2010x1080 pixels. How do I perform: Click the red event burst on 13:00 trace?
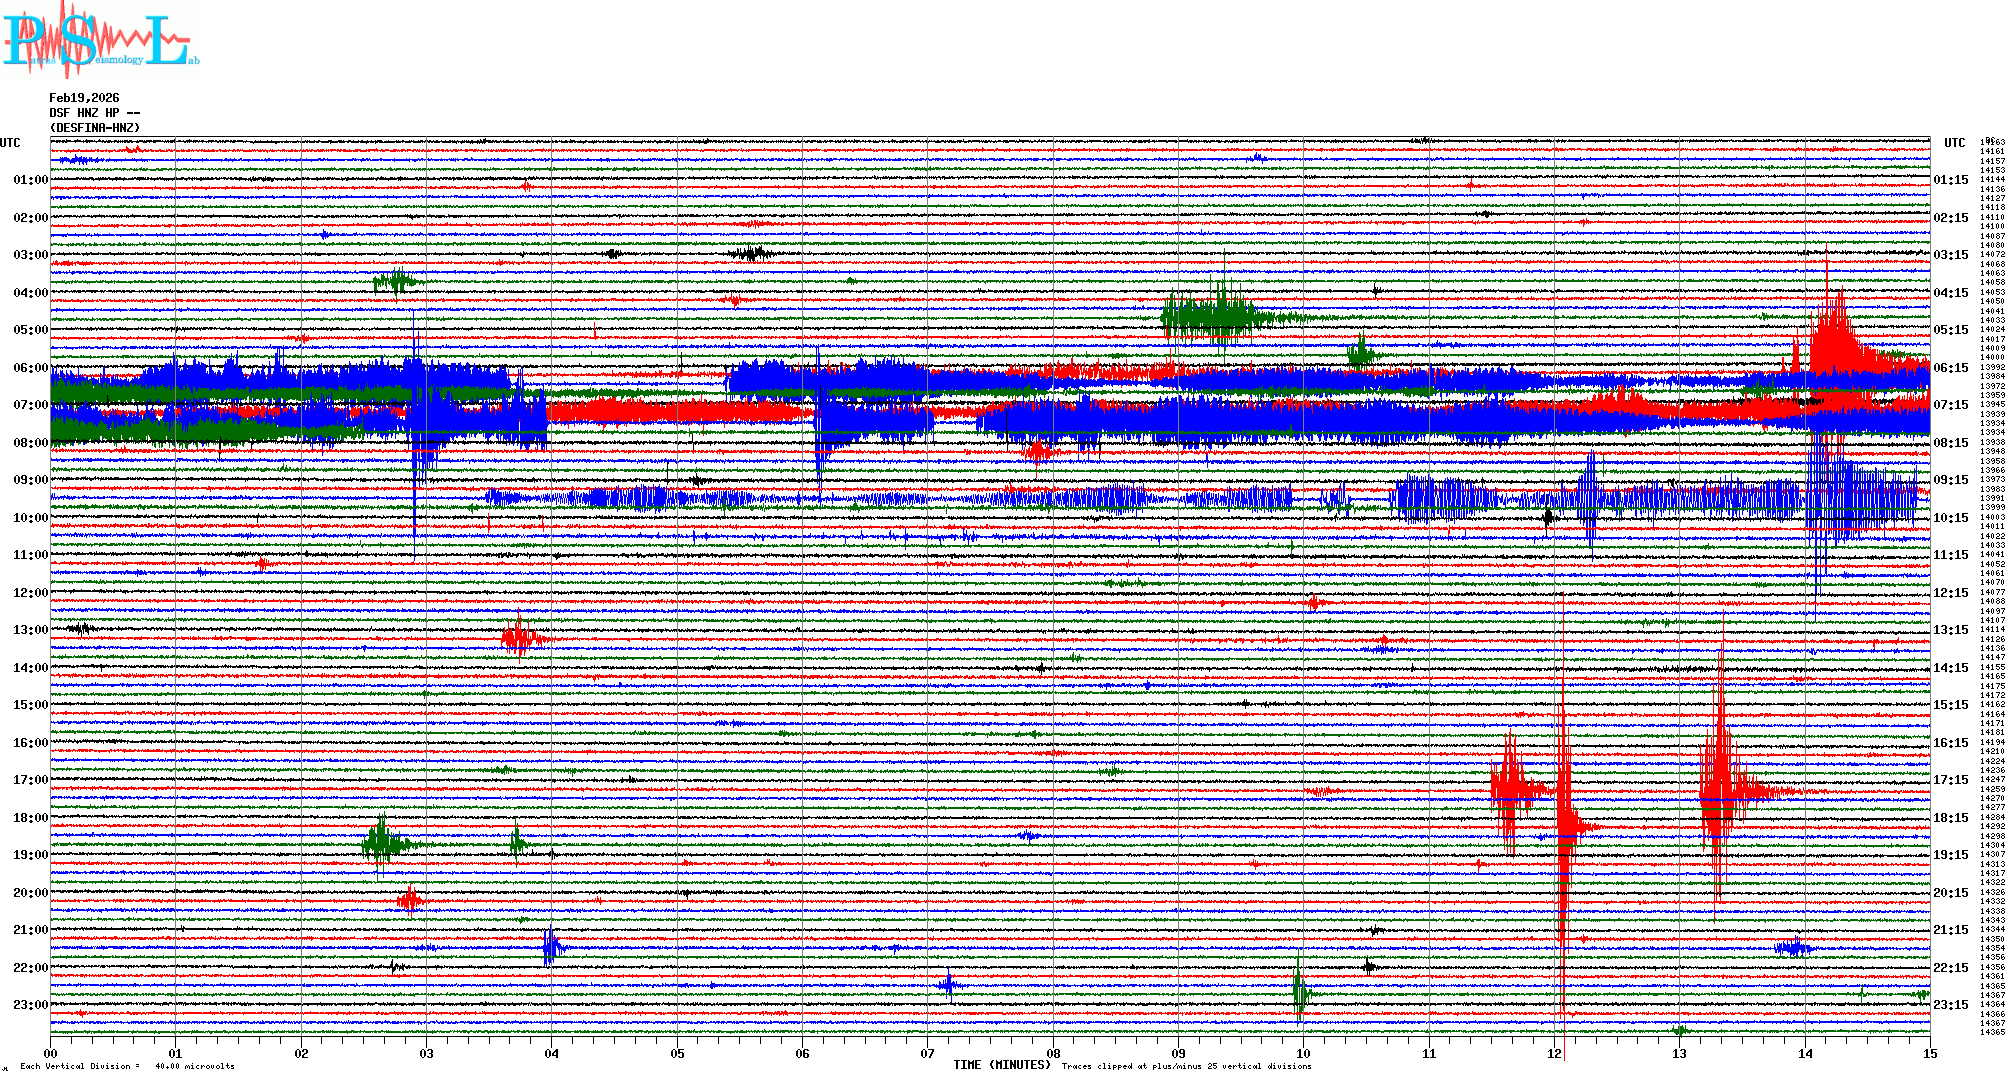pos(520,637)
